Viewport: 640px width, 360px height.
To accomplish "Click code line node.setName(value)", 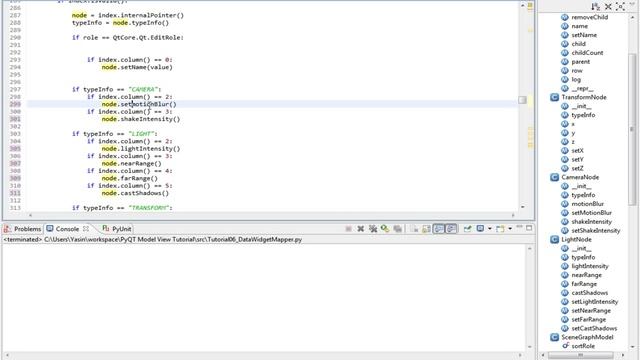I will tap(137, 67).
